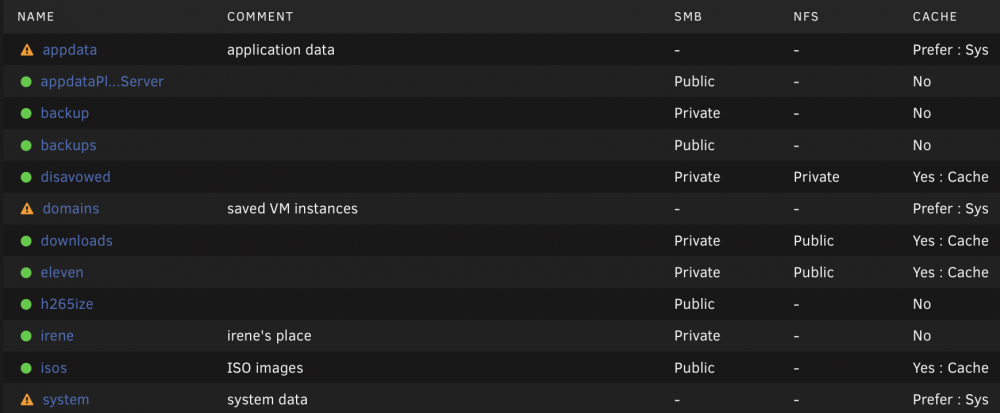Click the green dot next to isos
The width and height of the screenshot is (1000, 413).
pos(26,368)
